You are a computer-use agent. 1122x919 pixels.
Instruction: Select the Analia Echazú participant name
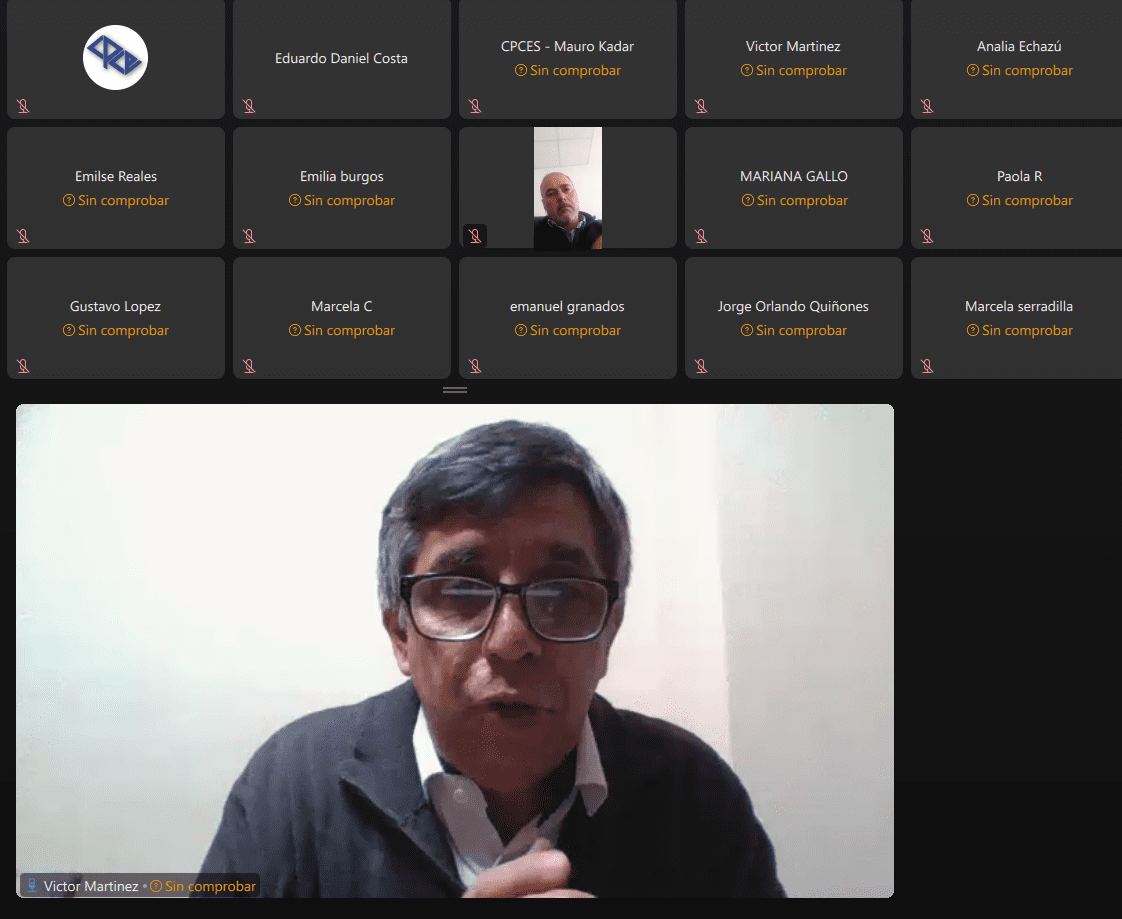[x=1019, y=47]
